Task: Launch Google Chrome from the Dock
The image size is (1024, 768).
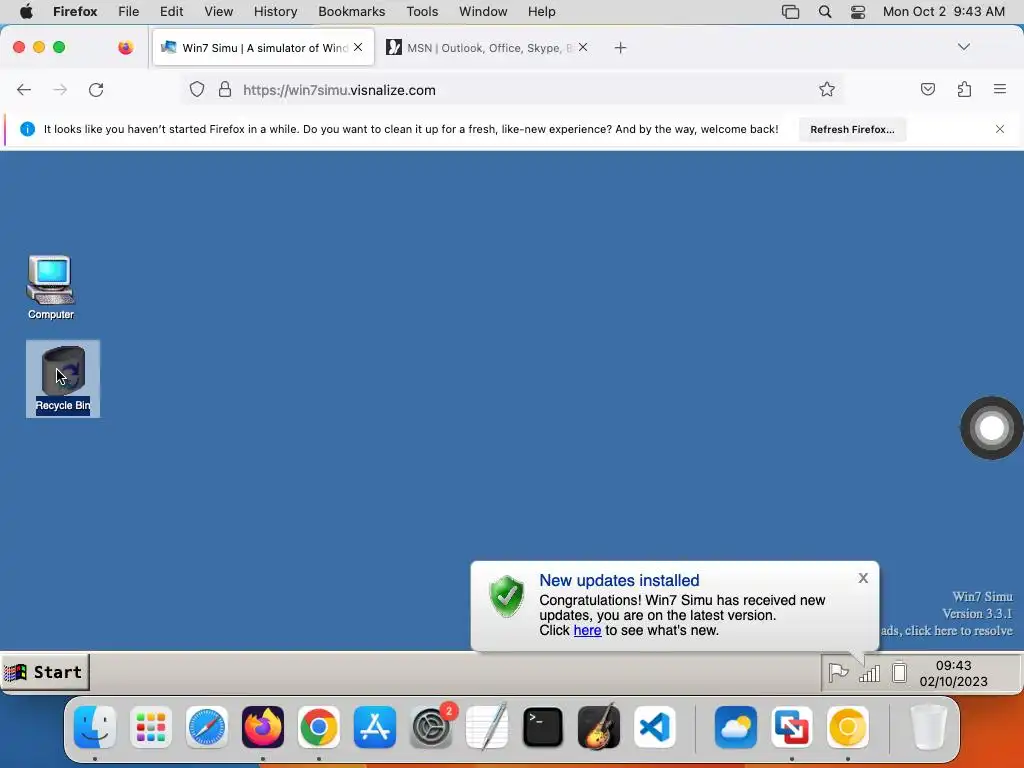Action: [x=319, y=727]
